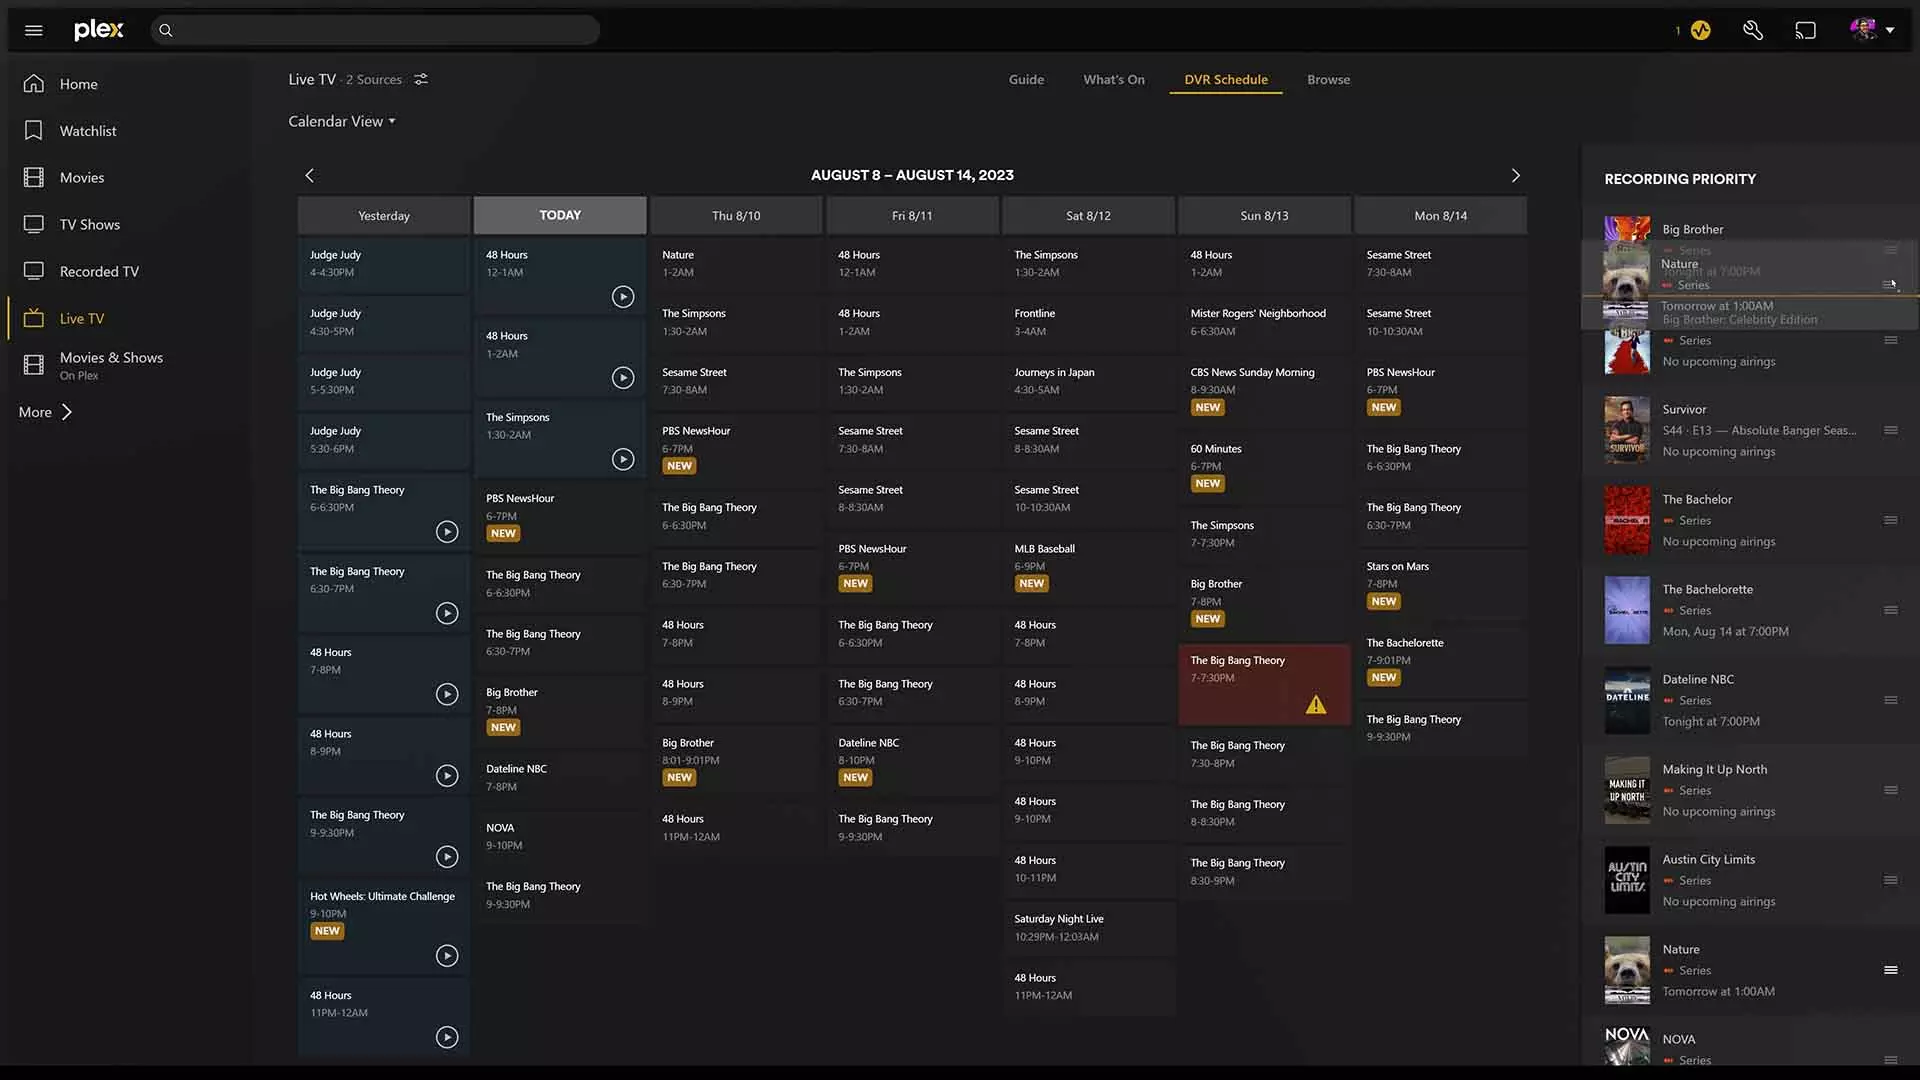Go to previous week arrow

(x=309, y=175)
